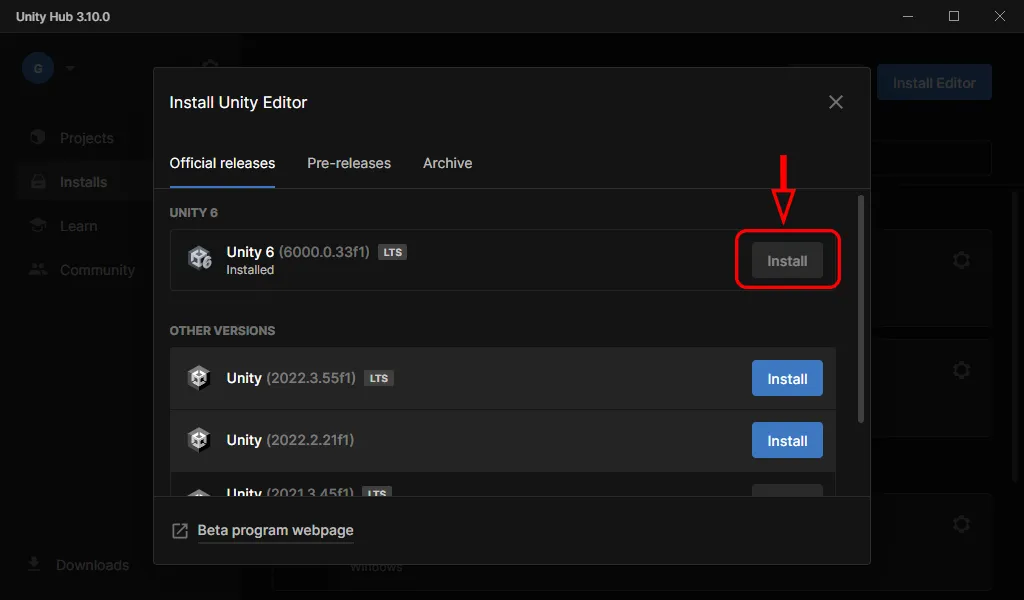Open the second install's gear settings
The image size is (1024, 600).
(961, 370)
